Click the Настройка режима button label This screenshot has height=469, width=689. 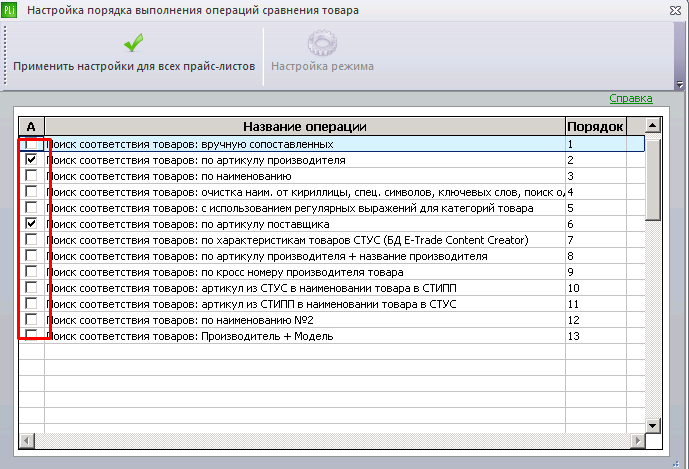(322, 66)
